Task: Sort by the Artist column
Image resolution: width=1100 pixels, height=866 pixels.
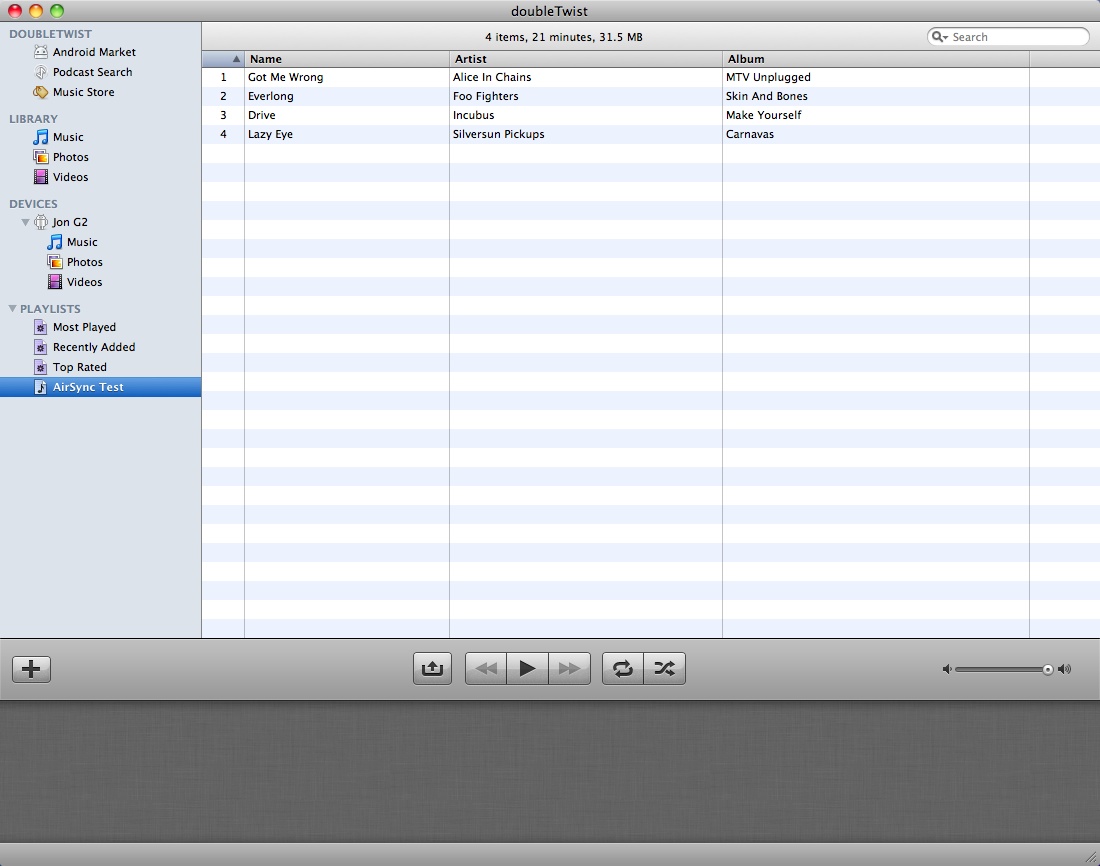Action: tap(586, 59)
